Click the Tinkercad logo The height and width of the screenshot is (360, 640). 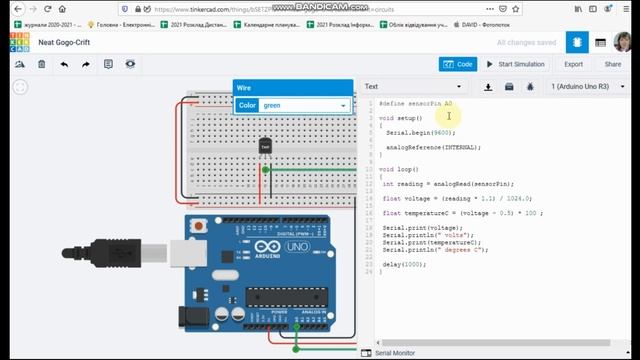(x=20, y=42)
